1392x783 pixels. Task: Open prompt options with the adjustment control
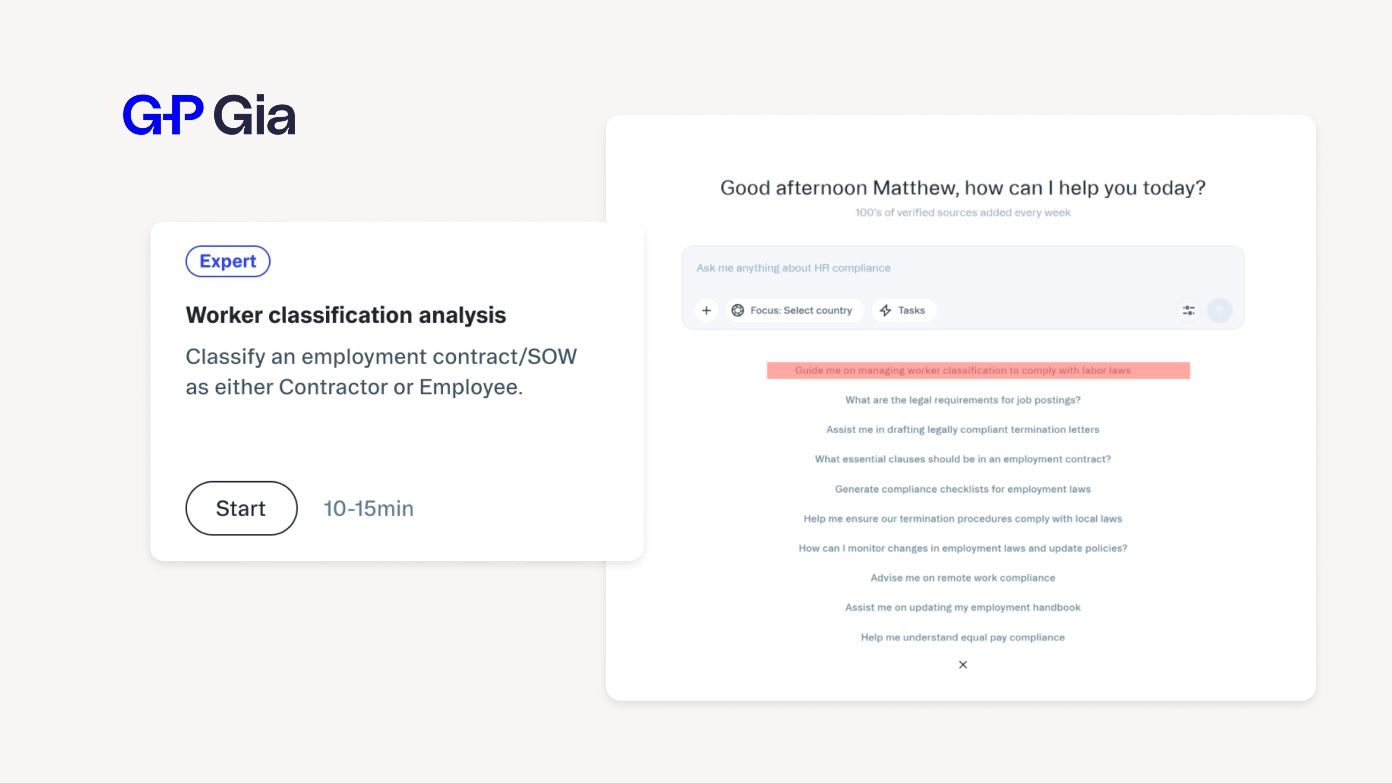click(x=1188, y=310)
